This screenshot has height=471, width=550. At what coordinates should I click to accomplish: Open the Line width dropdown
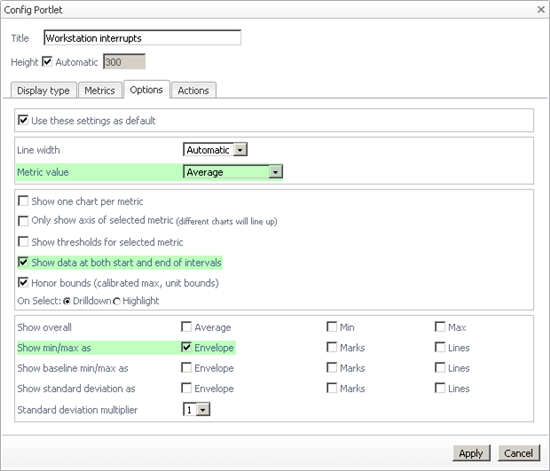coord(215,150)
